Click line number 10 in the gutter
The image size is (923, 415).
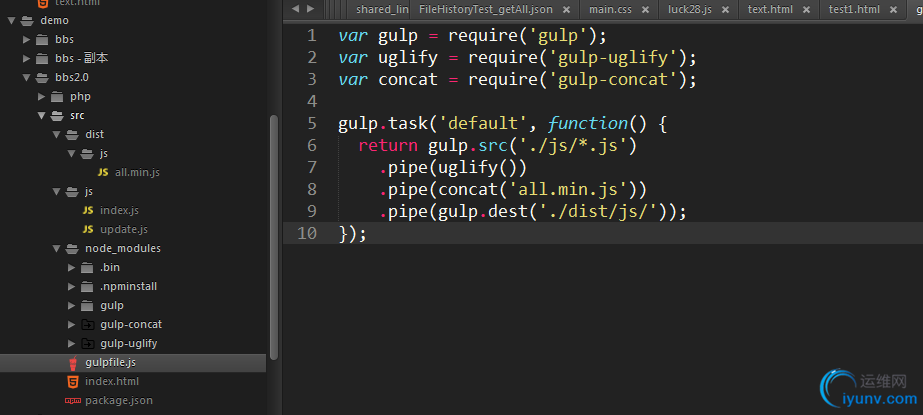(x=307, y=233)
